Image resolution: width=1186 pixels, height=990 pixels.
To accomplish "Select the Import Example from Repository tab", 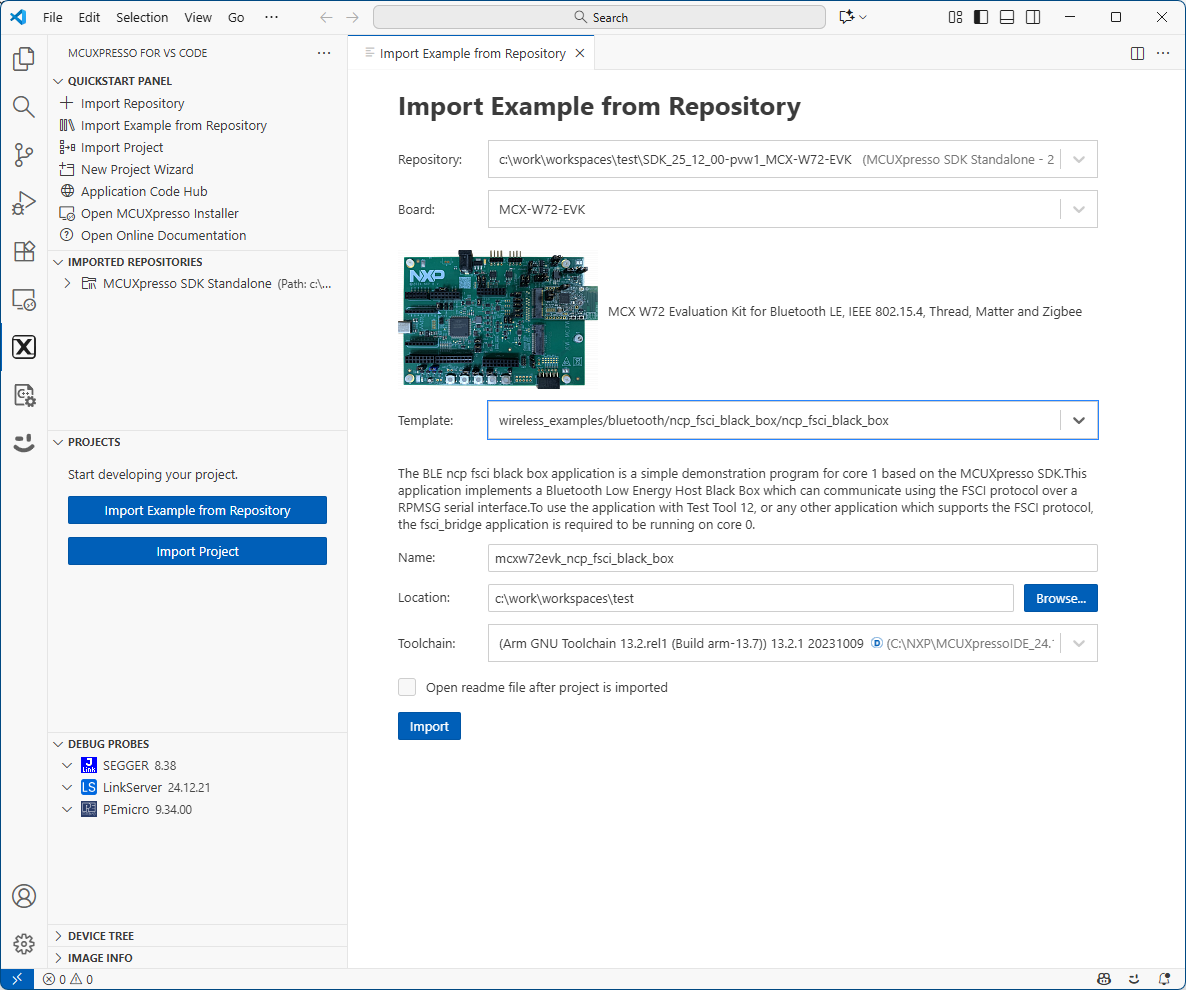I will (470, 53).
